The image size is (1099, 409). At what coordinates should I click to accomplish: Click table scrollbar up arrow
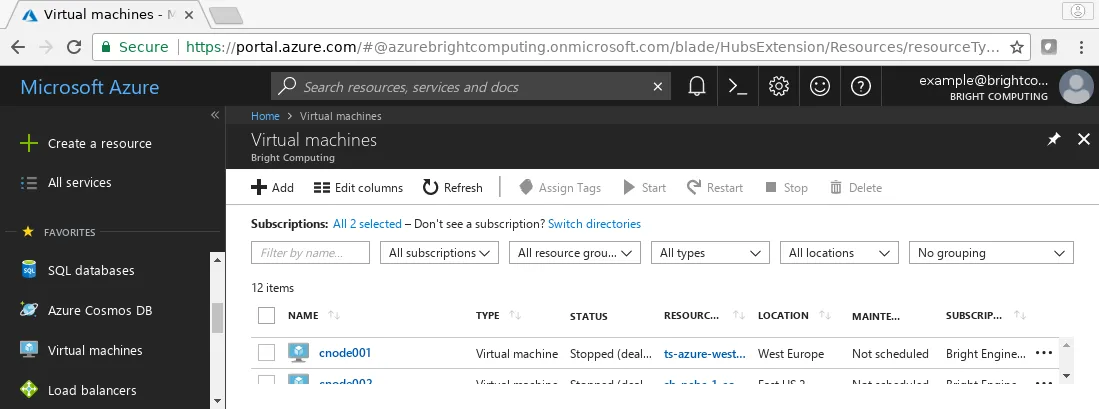pyautogui.click(x=1066, y=345)
